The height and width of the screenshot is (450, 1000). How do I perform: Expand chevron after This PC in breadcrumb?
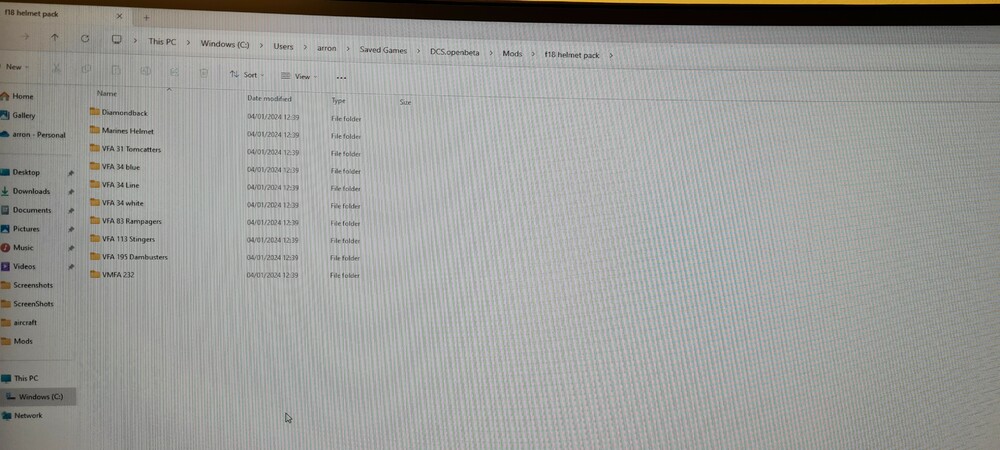click(x=189, y=43)
